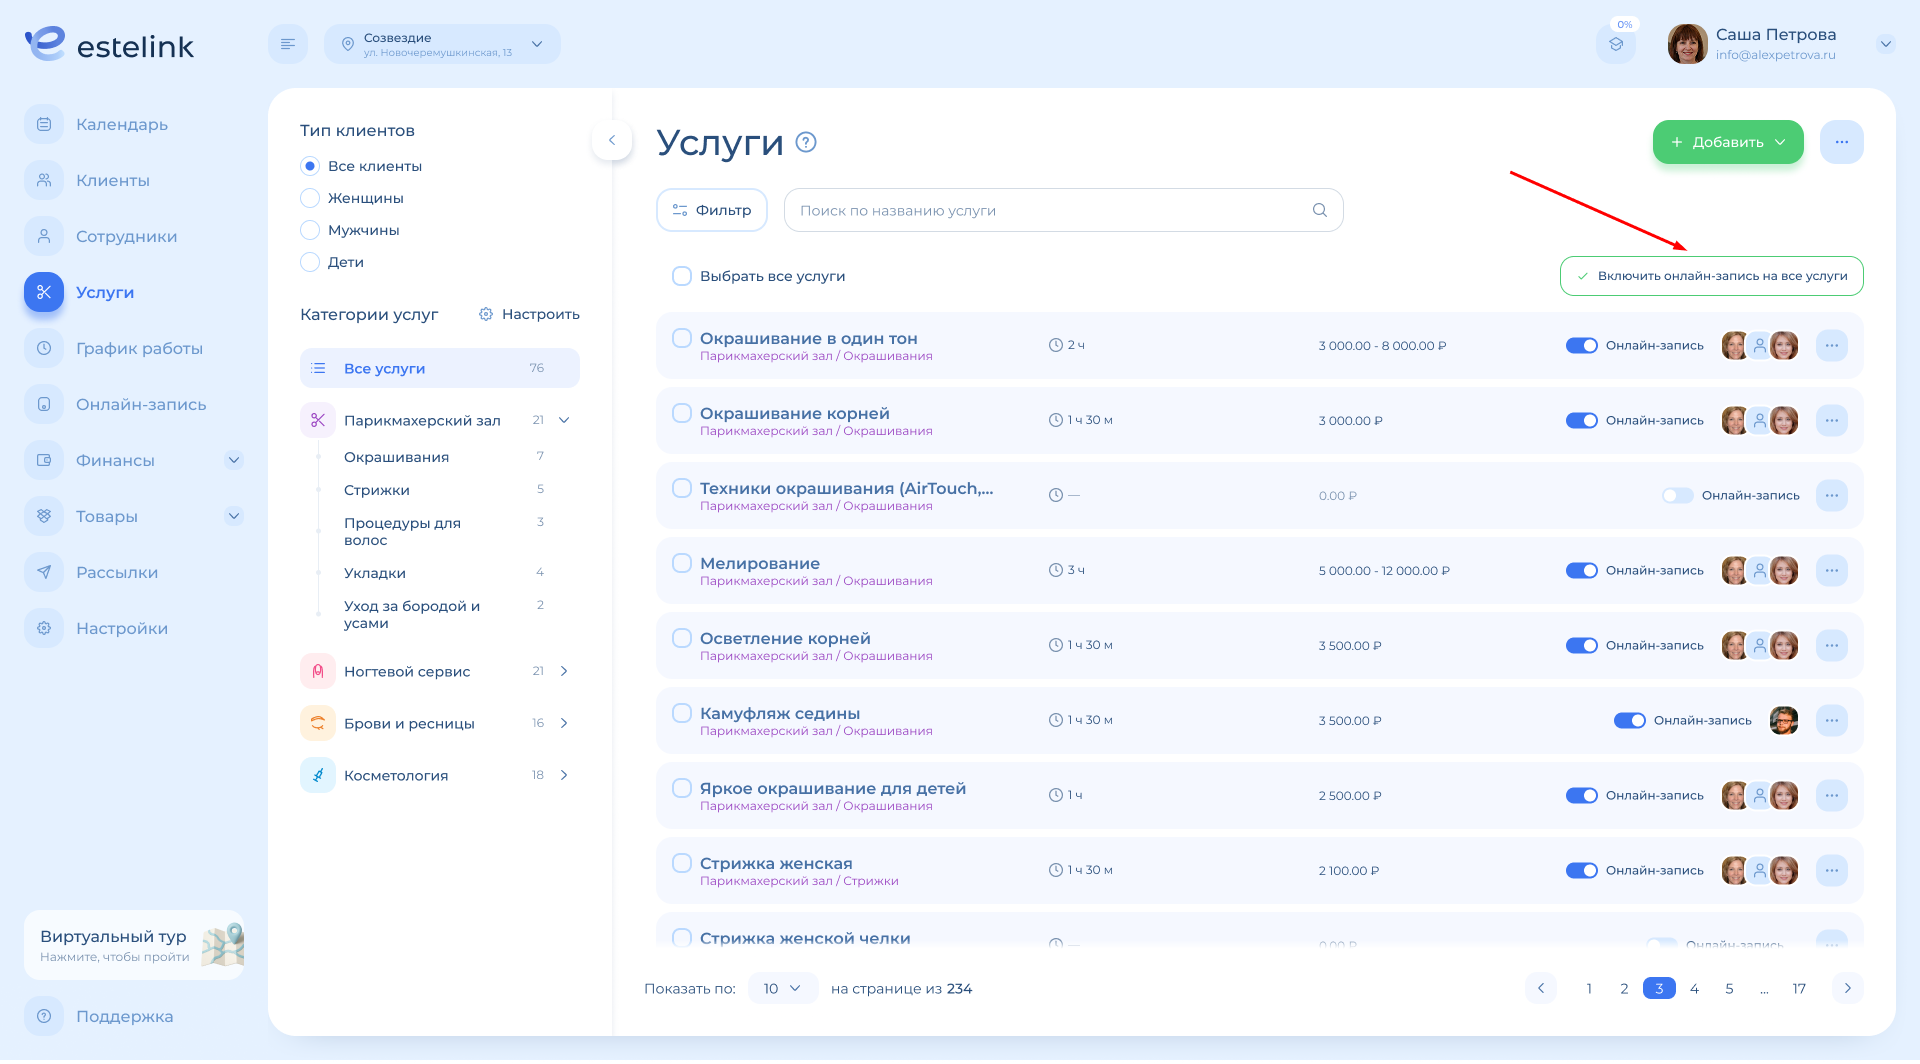This screenshot has height=1064, width=1920.
Task: Select the Женщины client type radio button
Action: click(x=310, y=198)
